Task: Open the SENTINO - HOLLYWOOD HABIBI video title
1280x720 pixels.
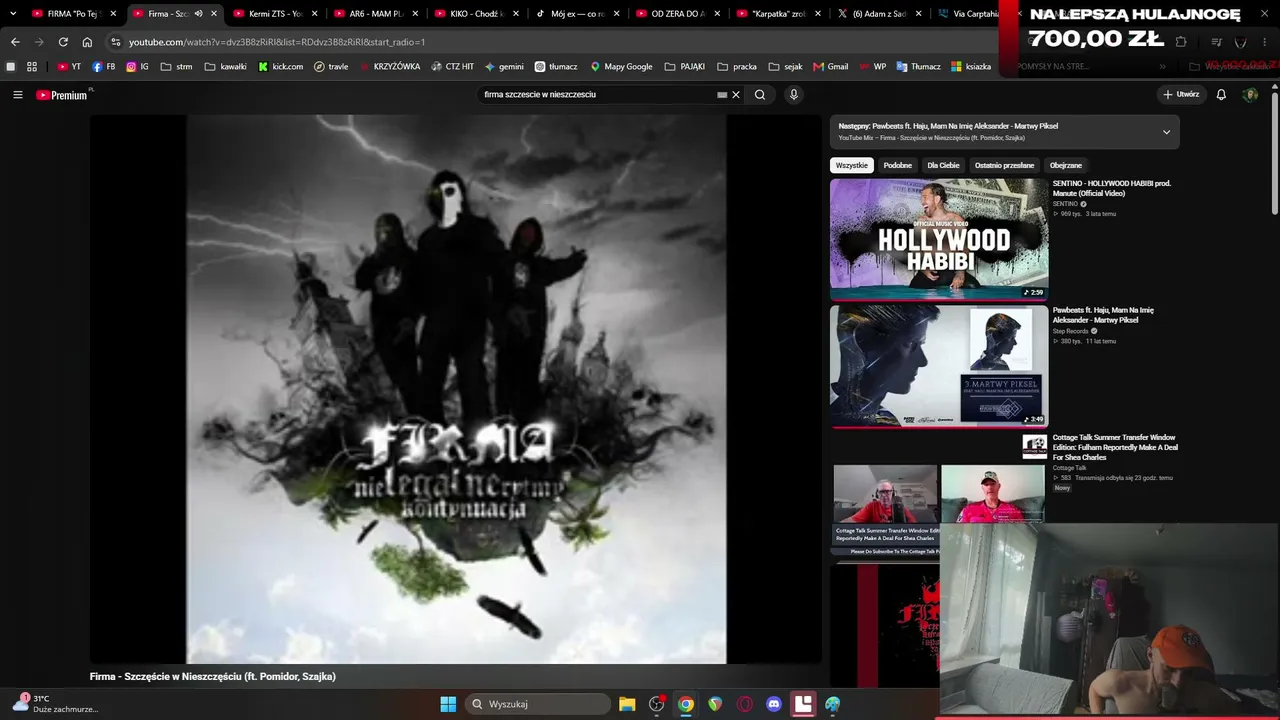Action: click(1111, 188)
